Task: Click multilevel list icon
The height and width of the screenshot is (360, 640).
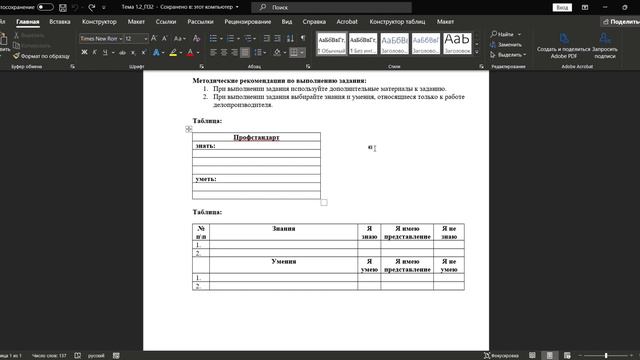Action: pyautogui.click(x=247, y=38)
